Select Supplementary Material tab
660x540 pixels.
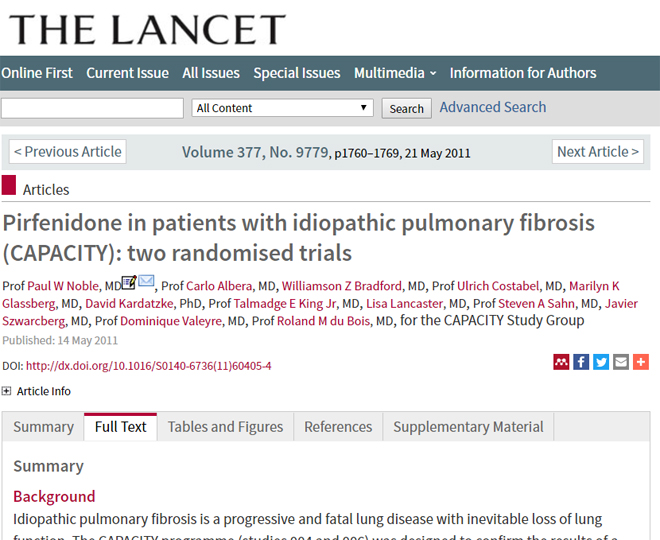(468, 427)
